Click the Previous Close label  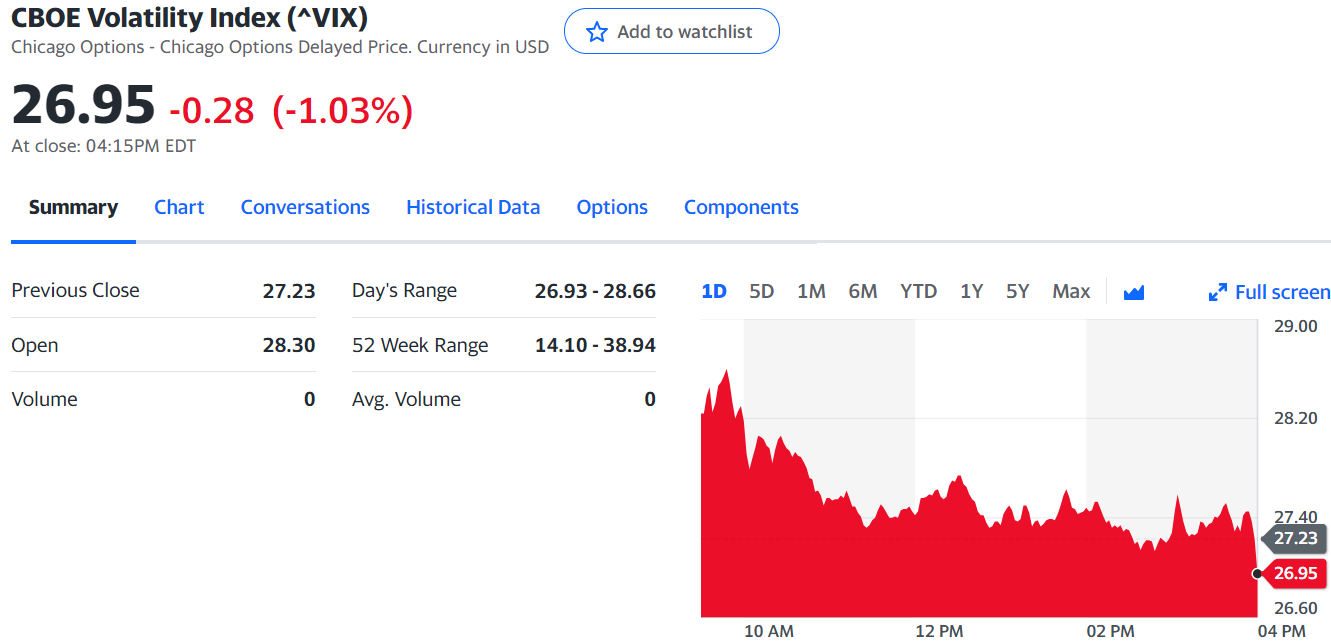75,290
